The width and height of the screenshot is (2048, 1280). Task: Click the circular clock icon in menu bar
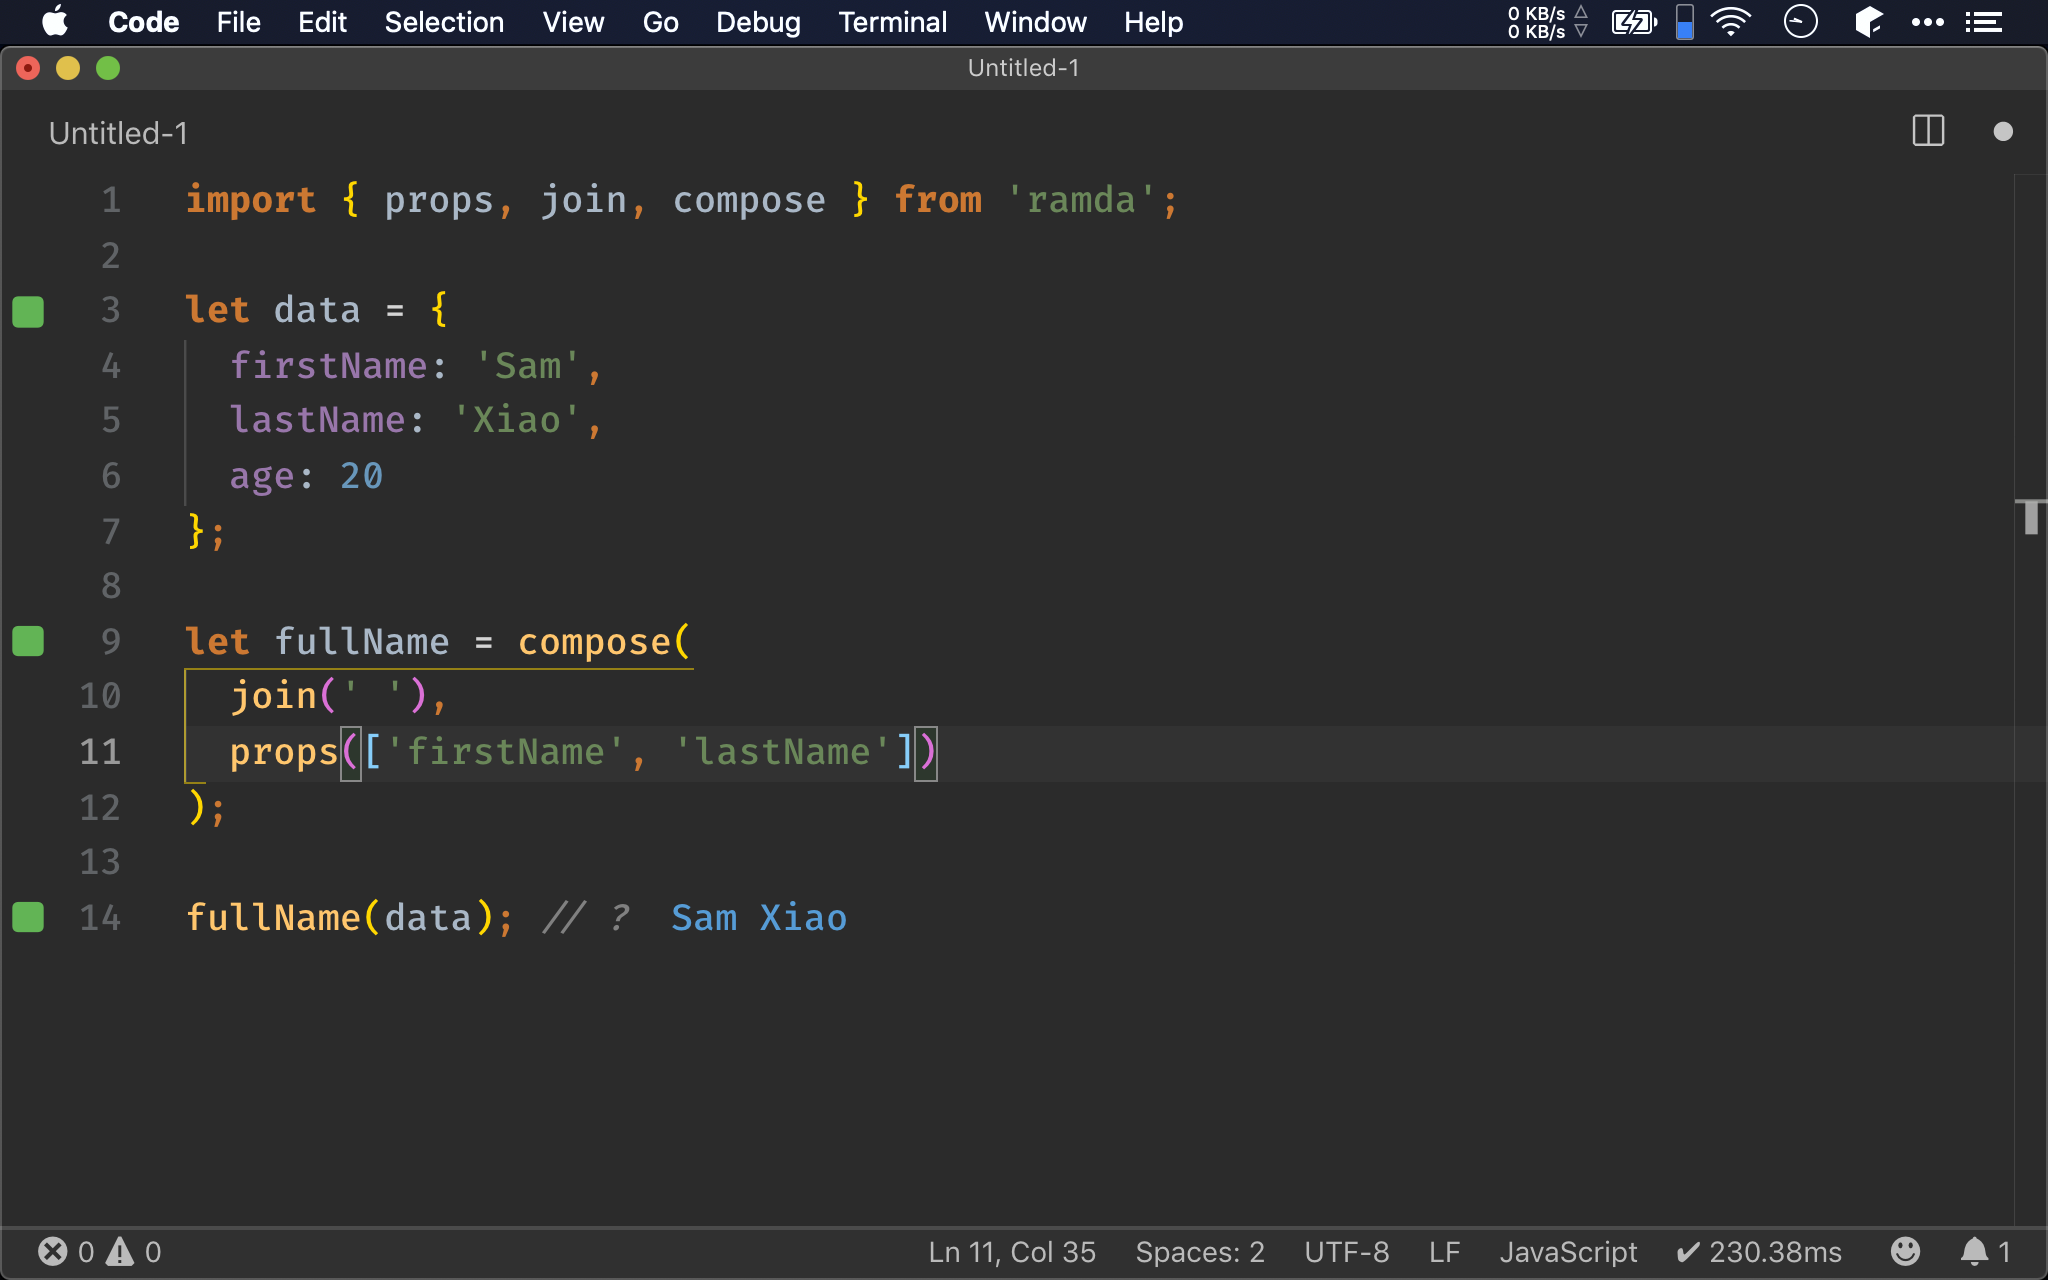coord(1800,22)
